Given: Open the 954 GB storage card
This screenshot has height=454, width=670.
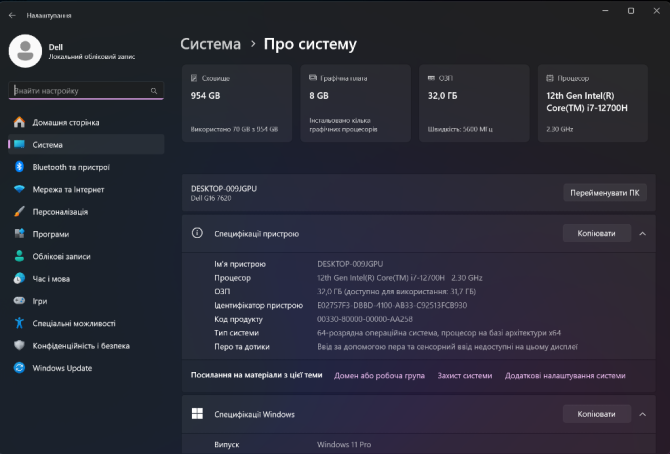Looking at the screenshot, I should [x=237, y=103].
